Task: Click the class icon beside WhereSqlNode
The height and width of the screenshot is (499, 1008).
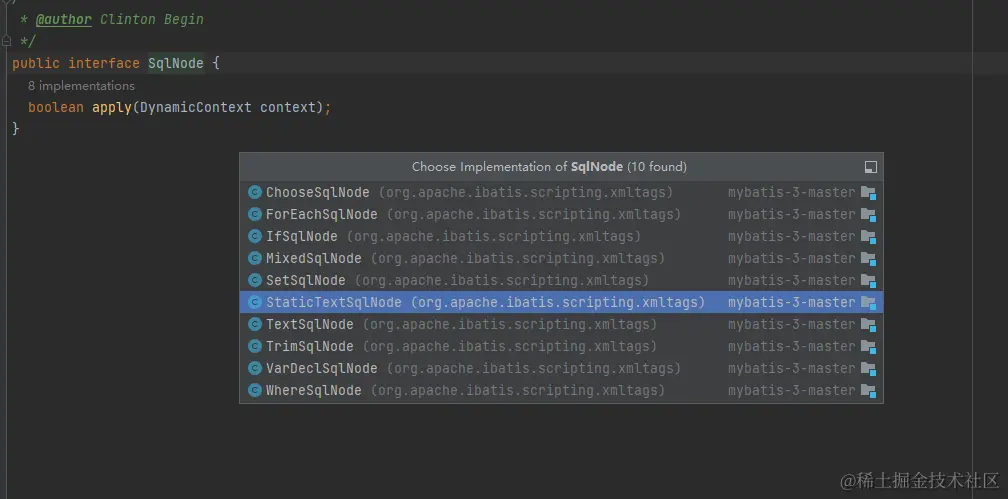Action: click(255, 390)
